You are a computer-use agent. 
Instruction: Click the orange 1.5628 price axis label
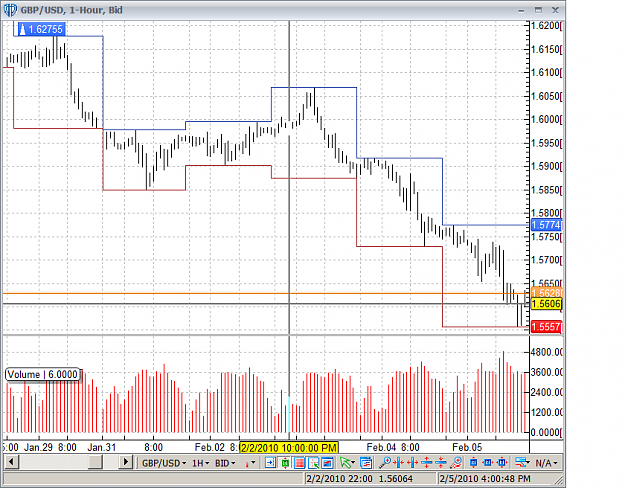546,293
